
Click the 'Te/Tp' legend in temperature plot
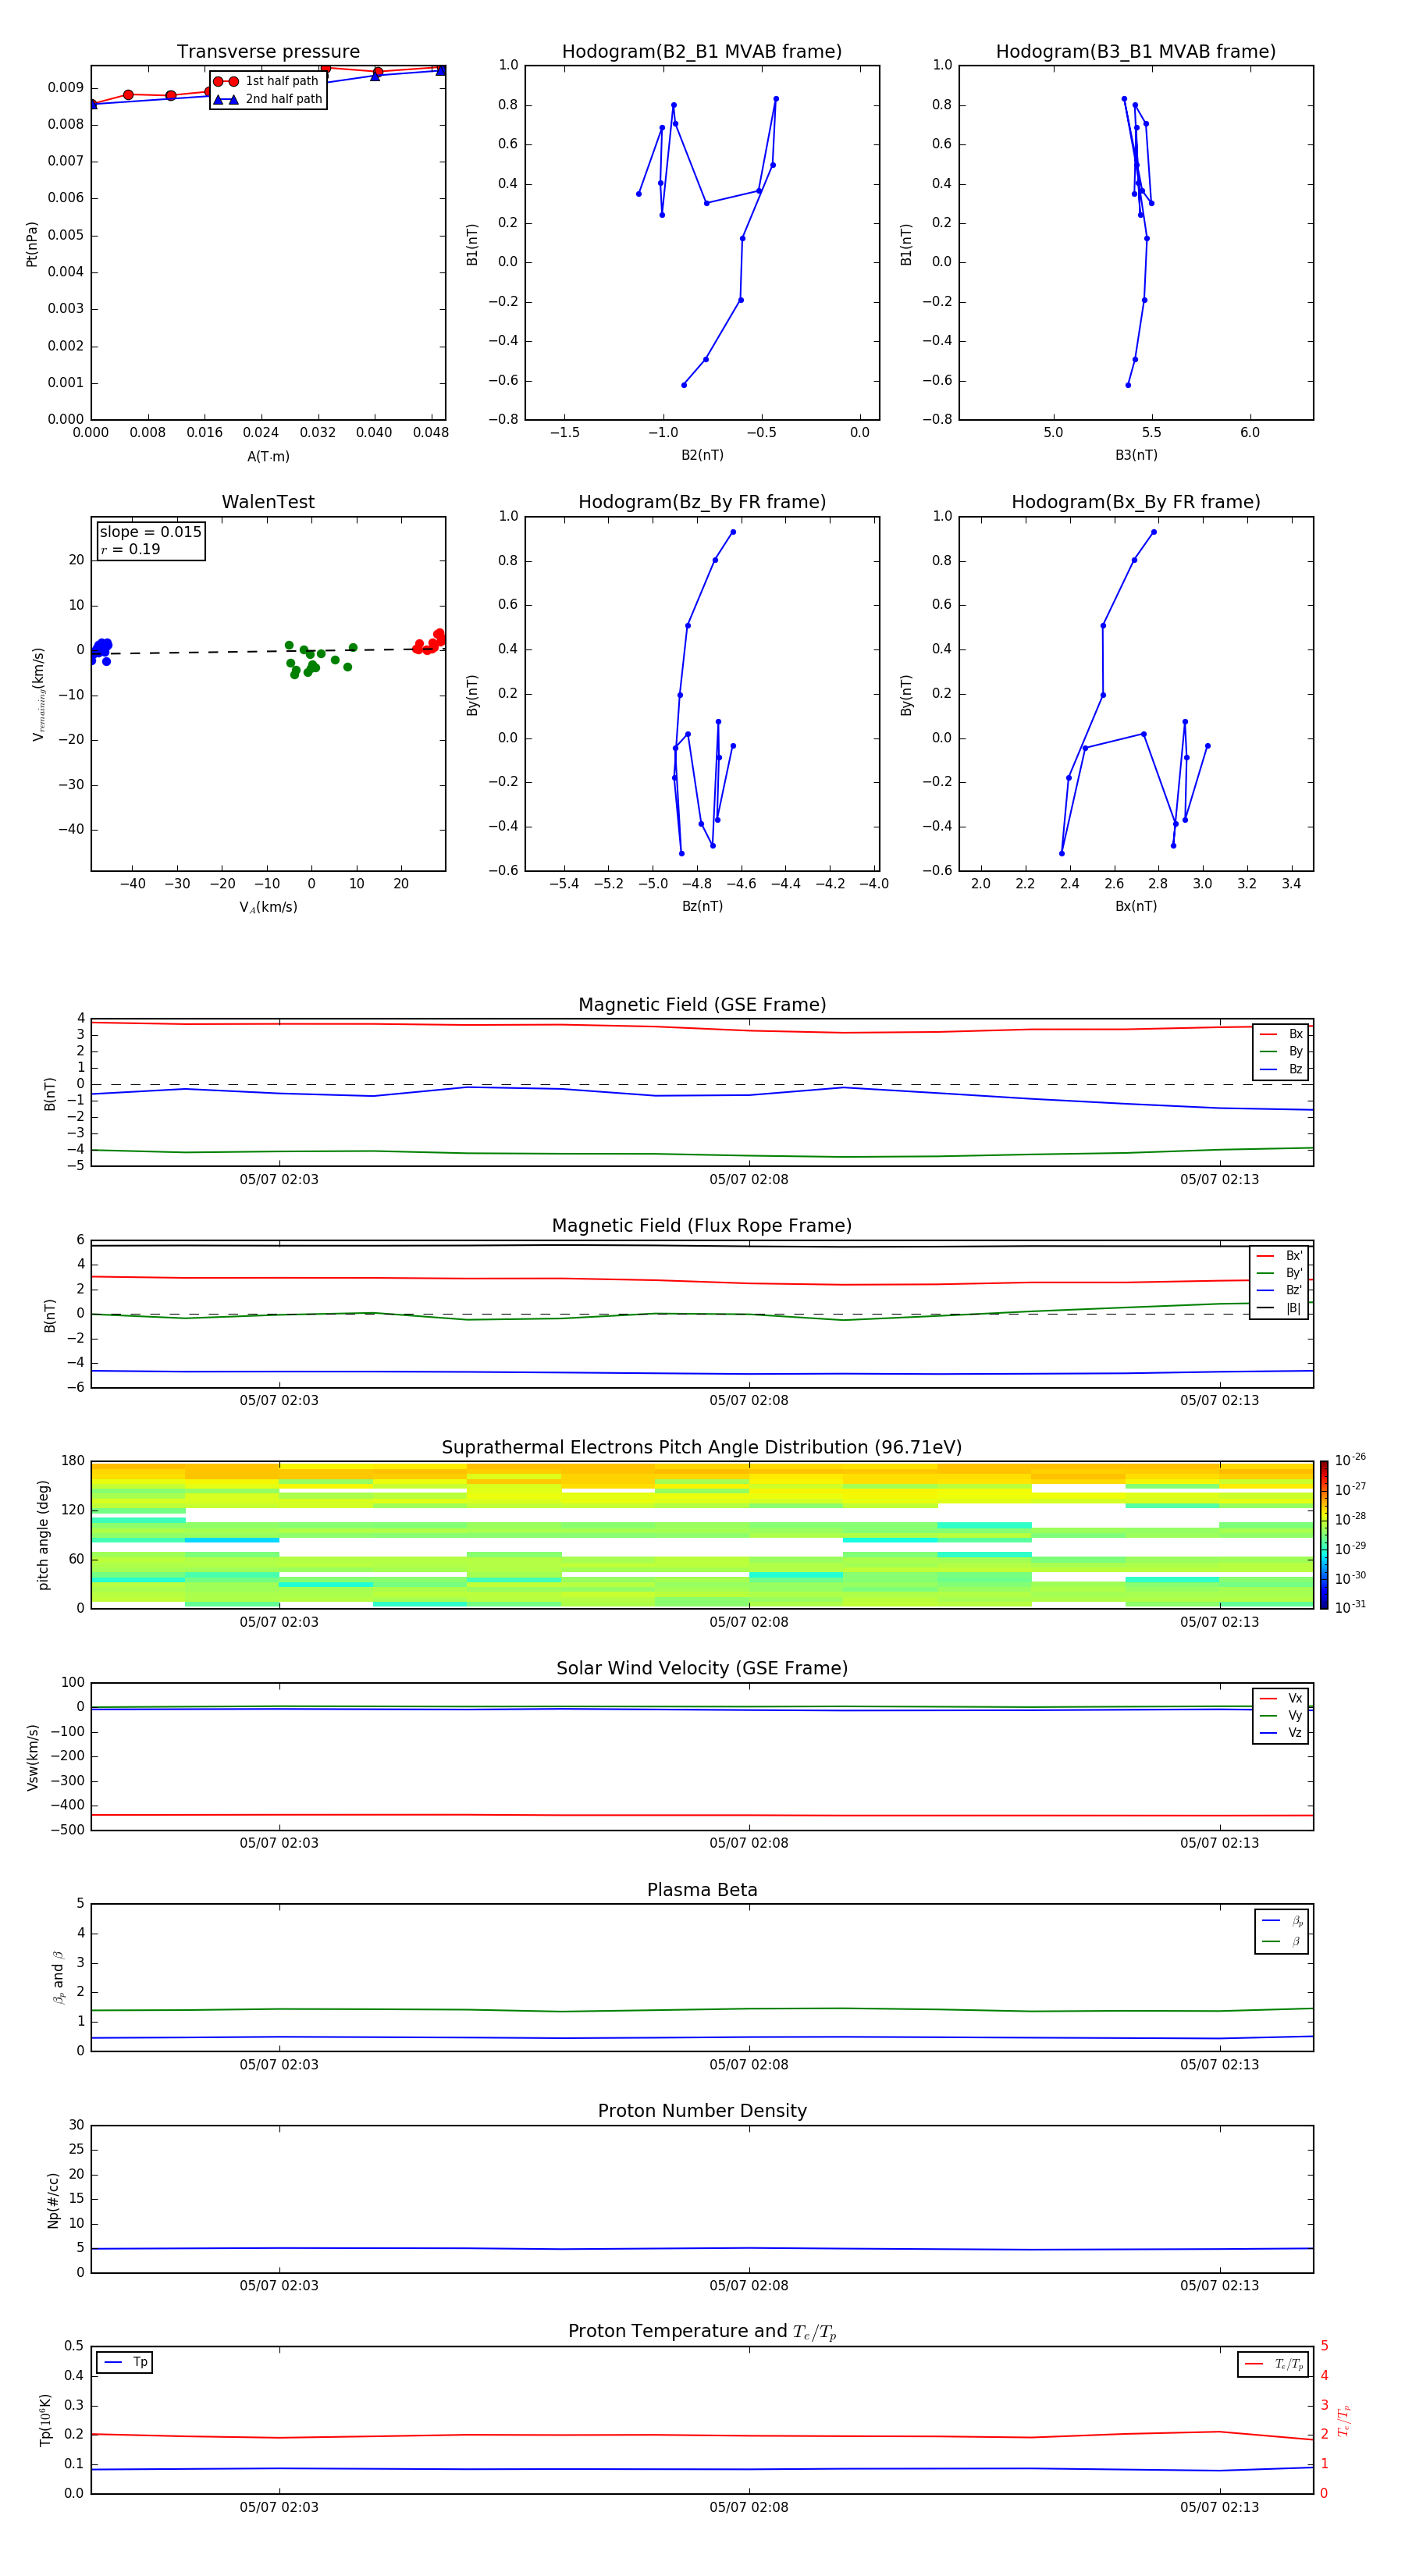[1273, 2364]
